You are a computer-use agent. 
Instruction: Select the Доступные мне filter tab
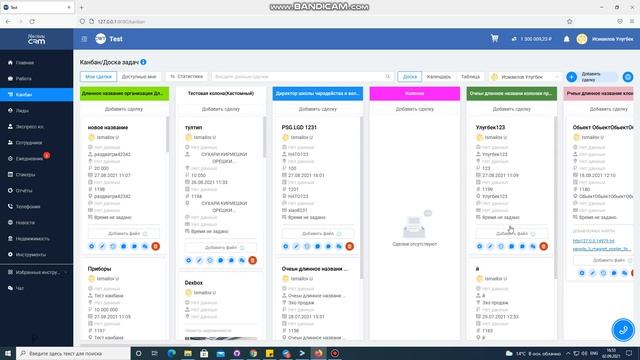tap(139, 76)
